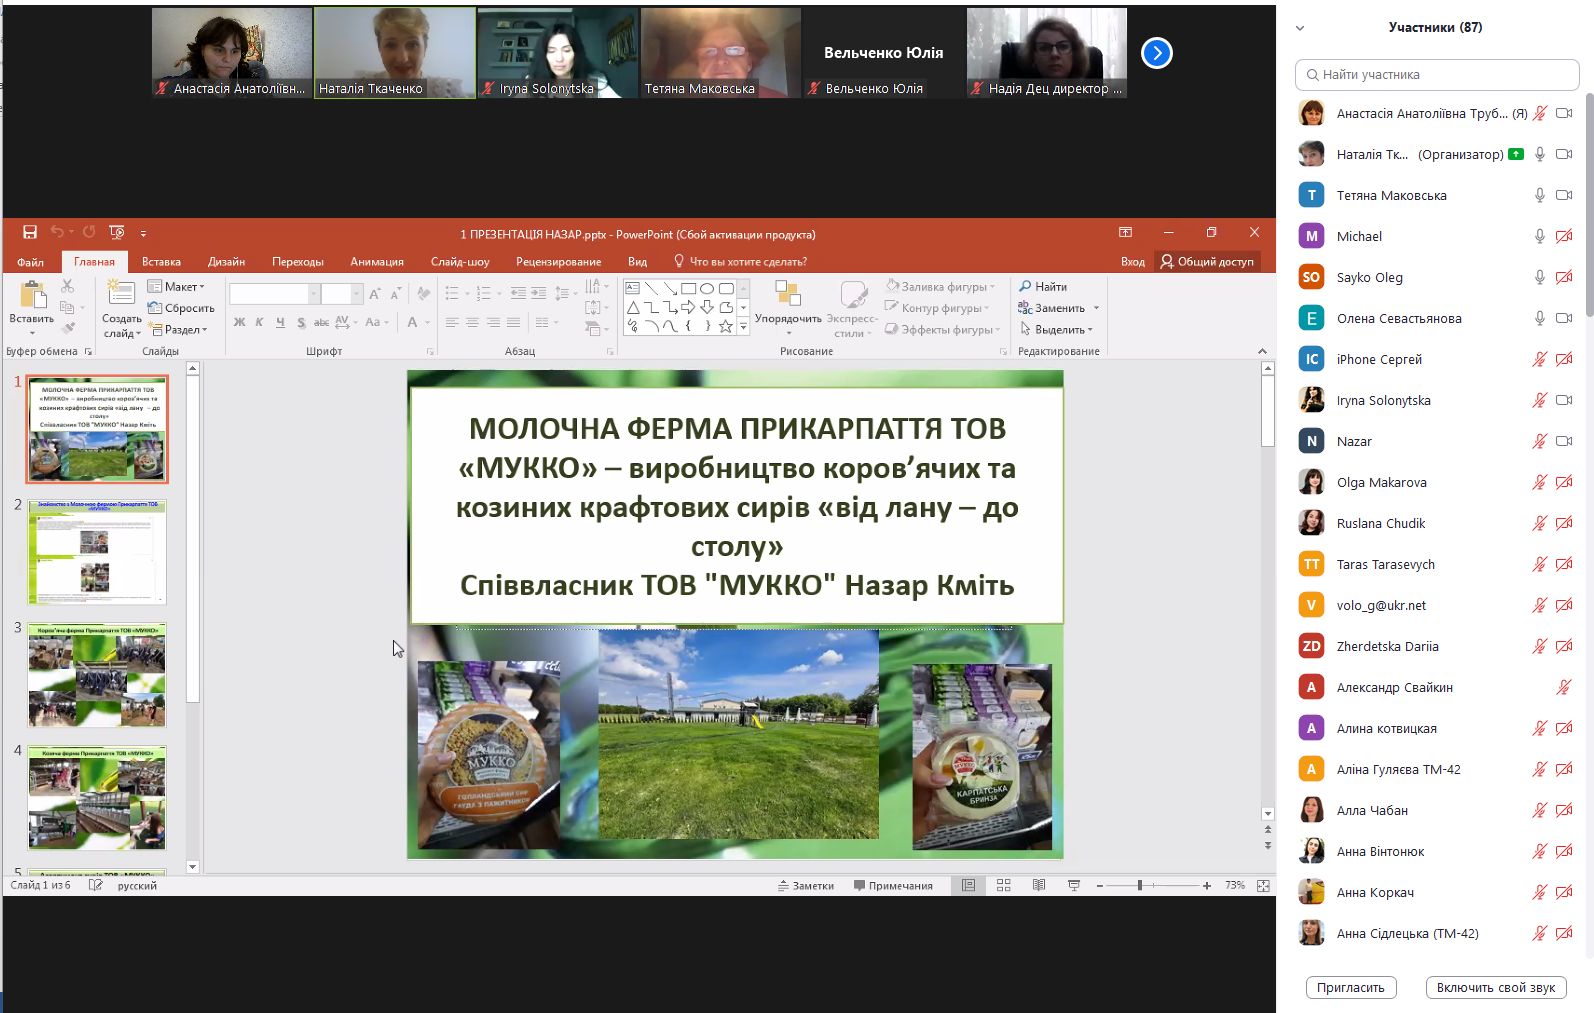
Task: Clear all formatting with the eraser A icon
Action: [x=424, y=294]
